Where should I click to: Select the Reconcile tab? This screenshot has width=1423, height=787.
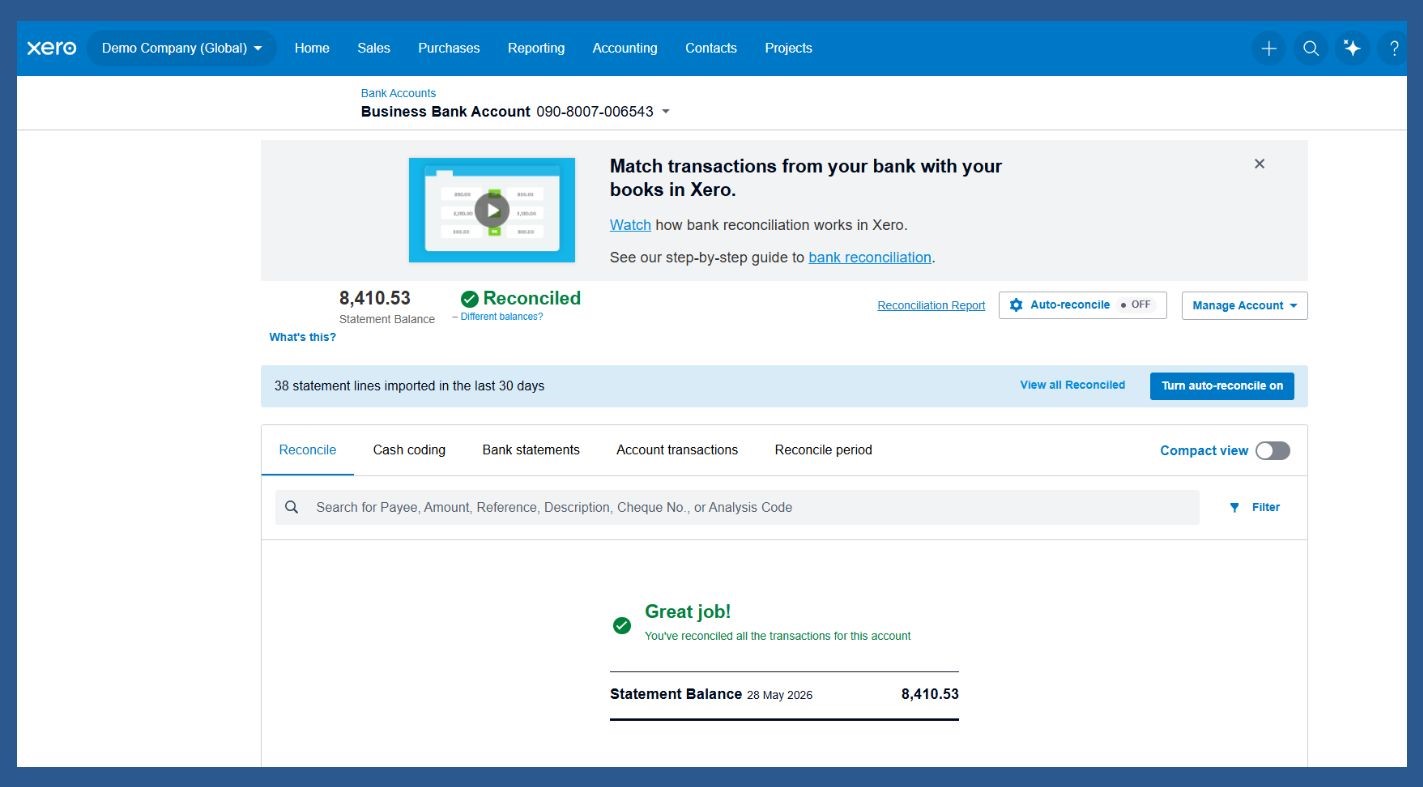pos(308,450)
